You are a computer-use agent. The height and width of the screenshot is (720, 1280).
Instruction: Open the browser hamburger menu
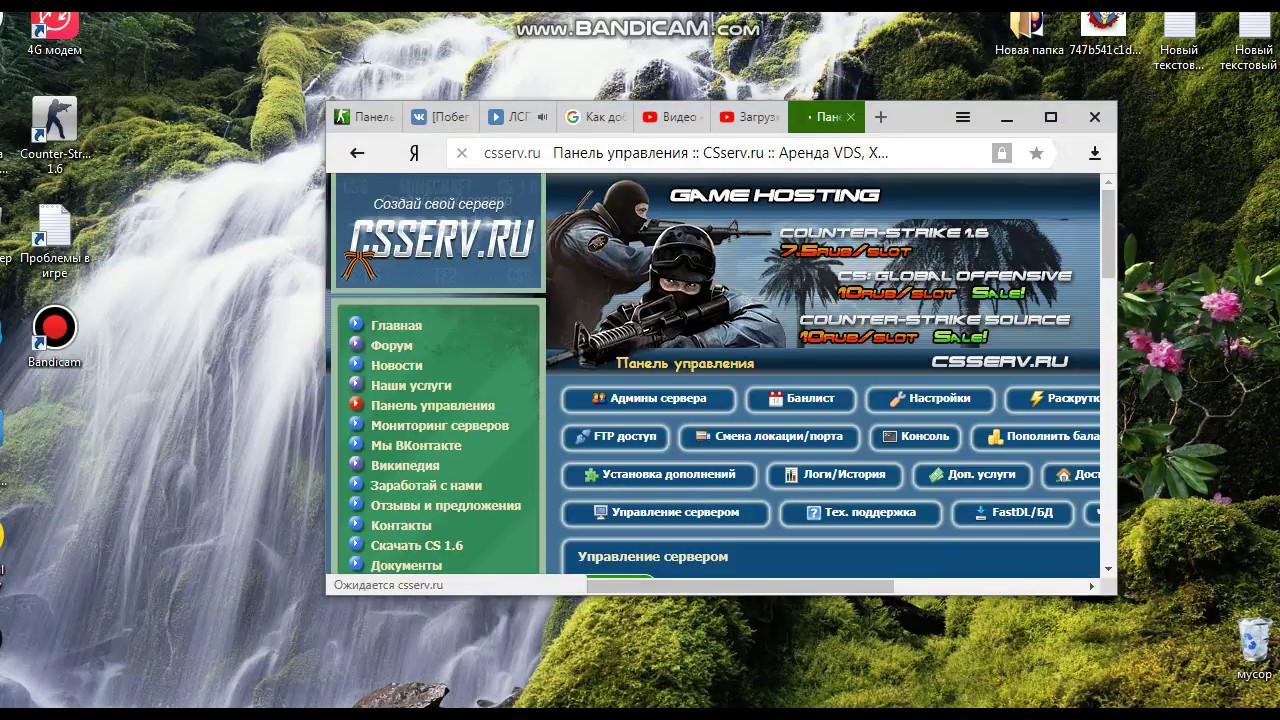(x=963, y=117)
